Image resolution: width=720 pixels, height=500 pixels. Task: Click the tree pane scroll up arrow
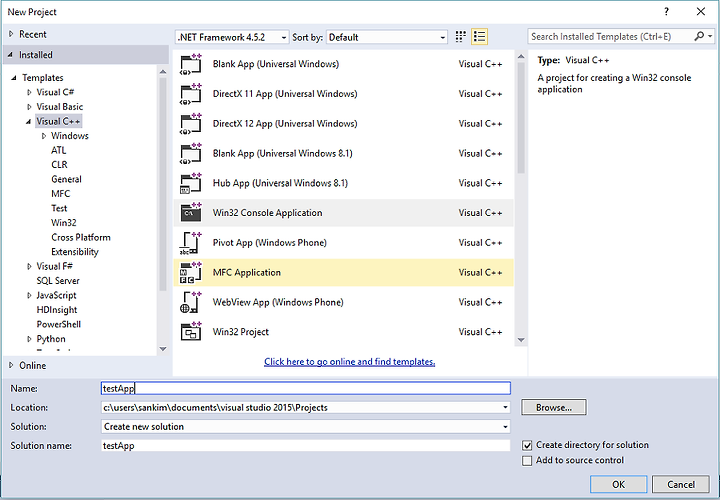point(163,72)
